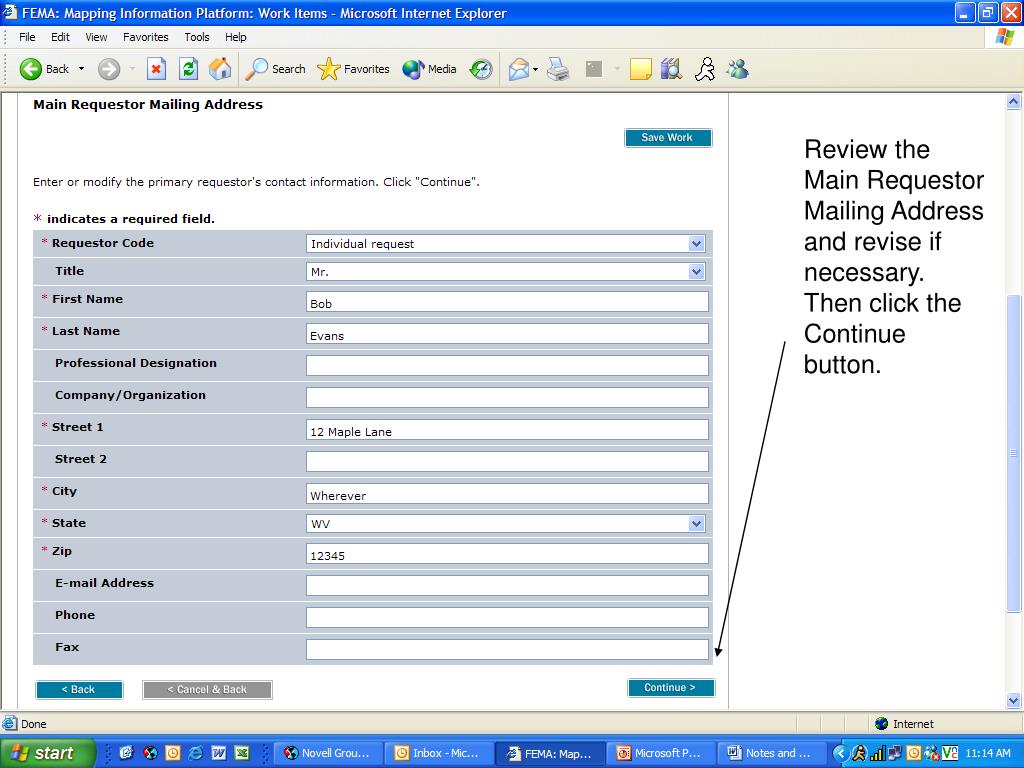Open the Help menu
The height and width of the screenshot is (768, 1024).
click(x=236, y=37)
